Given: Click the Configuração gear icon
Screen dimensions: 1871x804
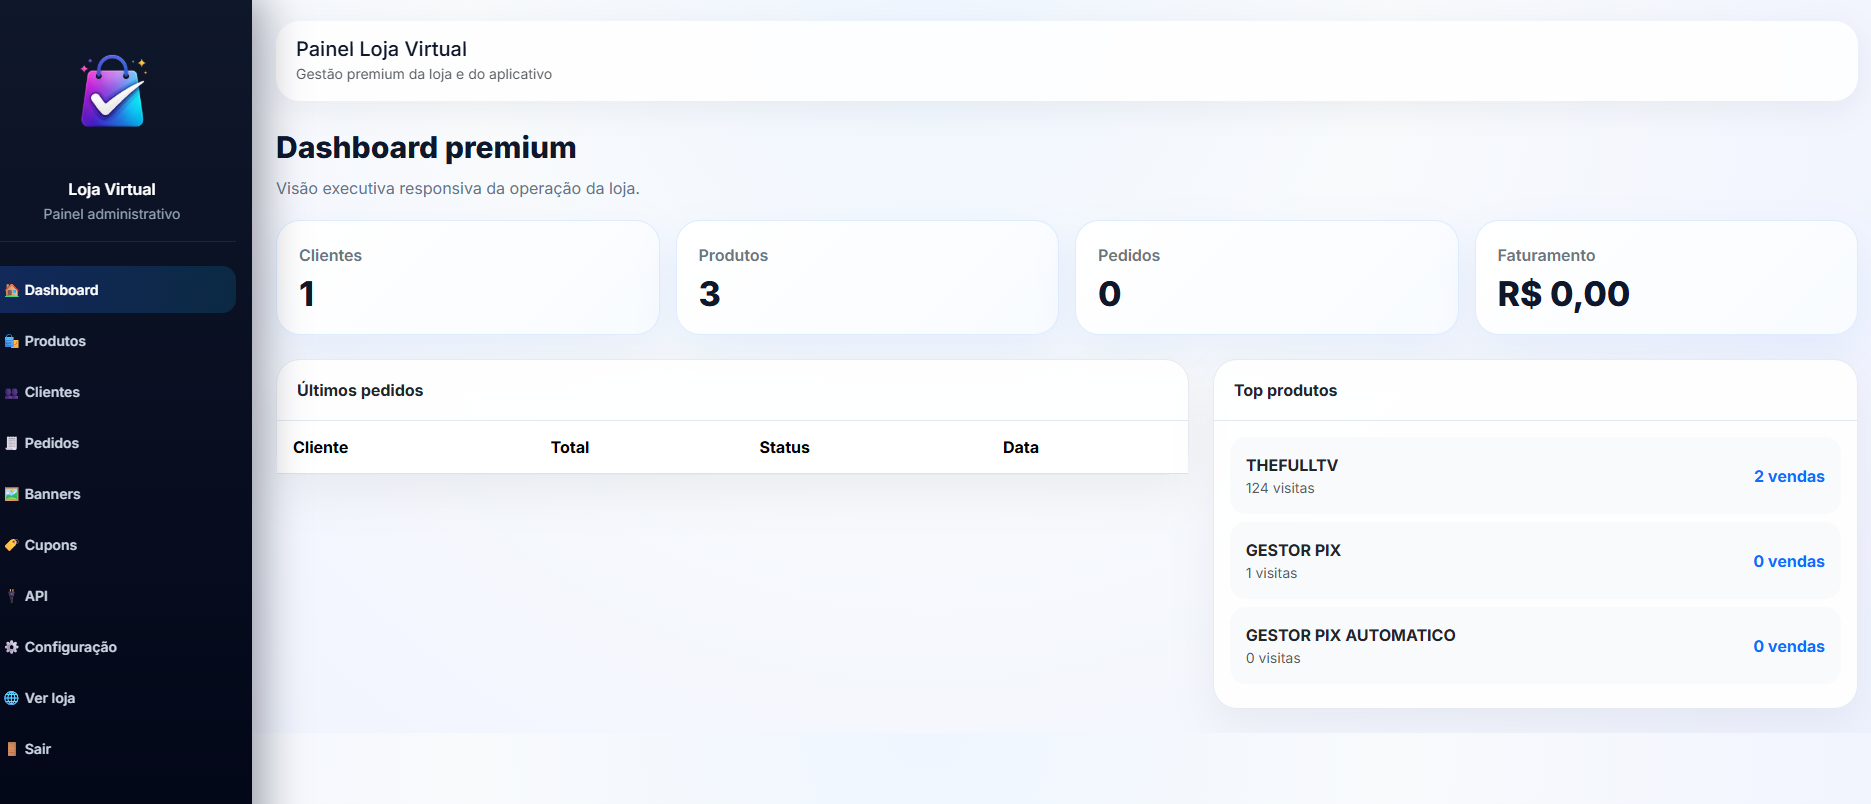Looking at the screenshot, I should (x=12, y=647).
